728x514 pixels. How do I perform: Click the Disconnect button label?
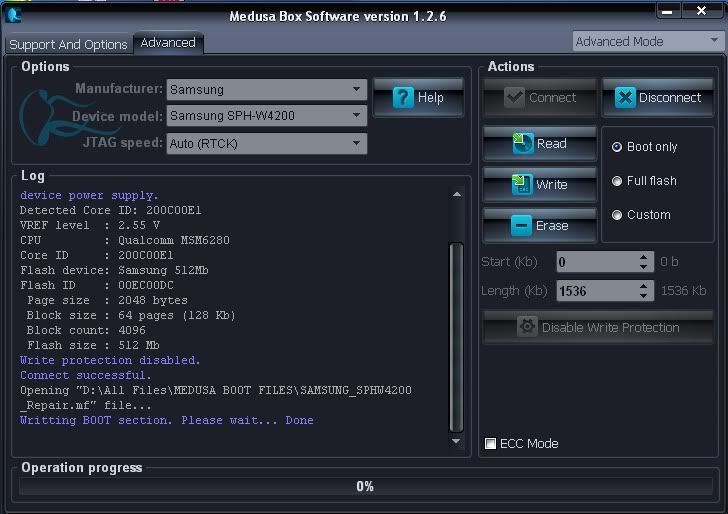click(x=670, y=98)
